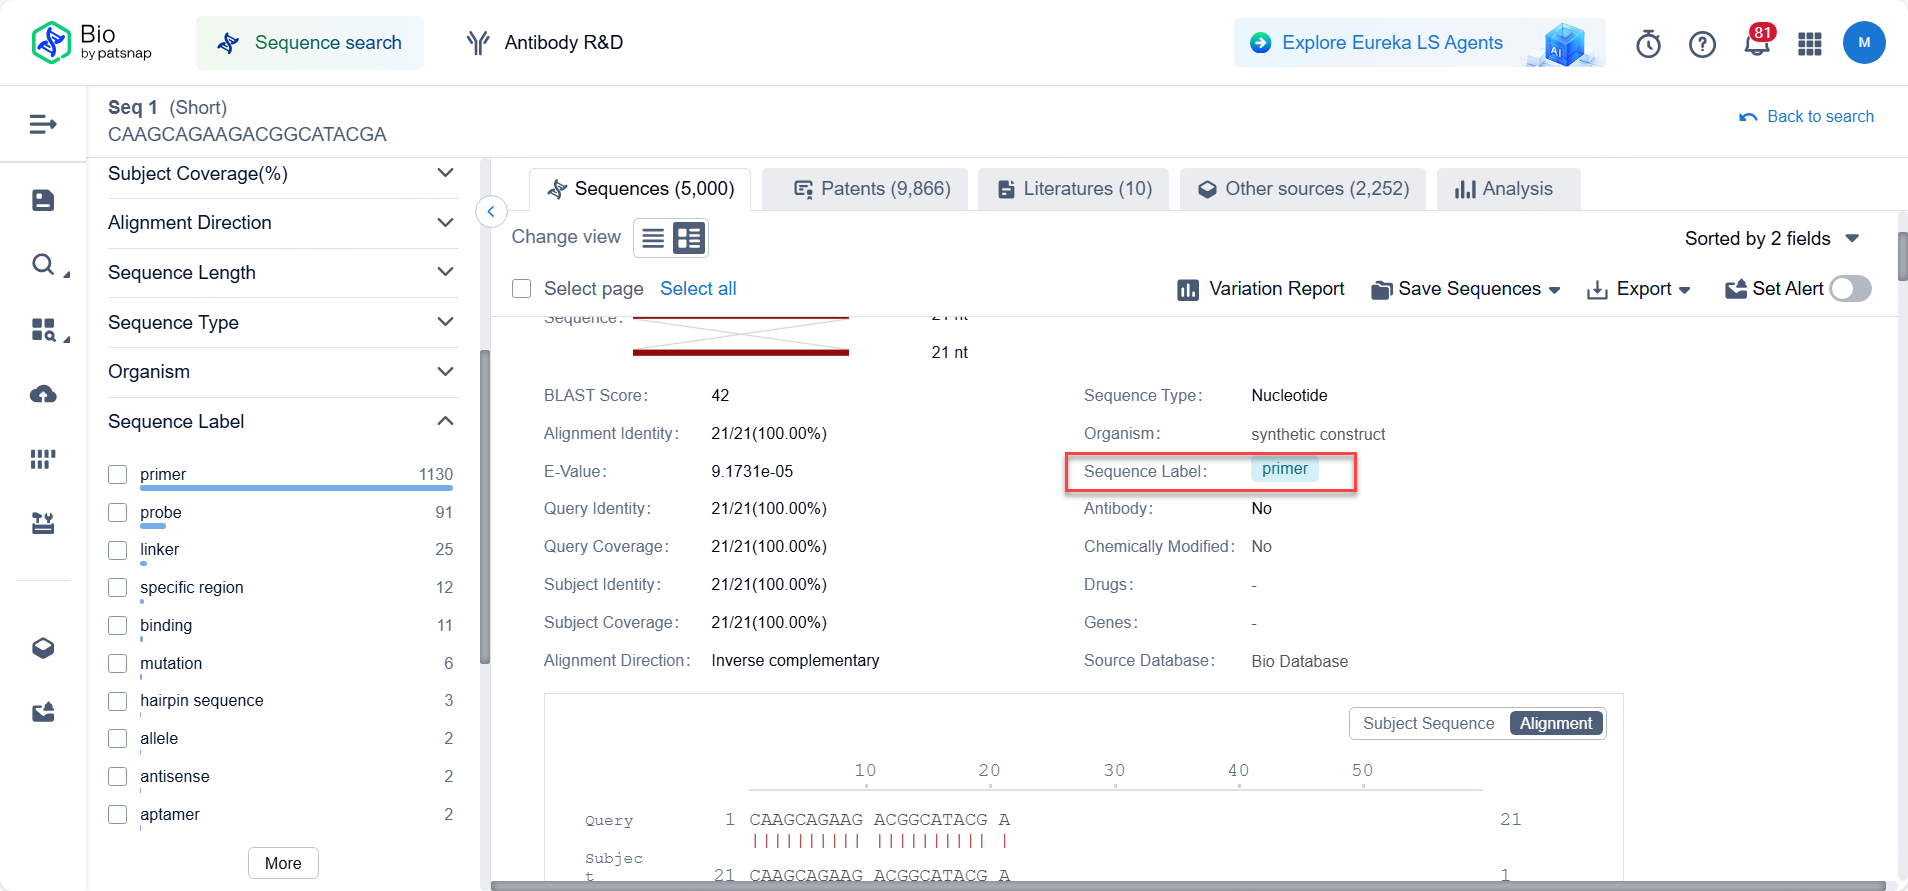This screenshot has width=1908, height=891.
Task: Switch to list view icon
Action: (653, 238)
